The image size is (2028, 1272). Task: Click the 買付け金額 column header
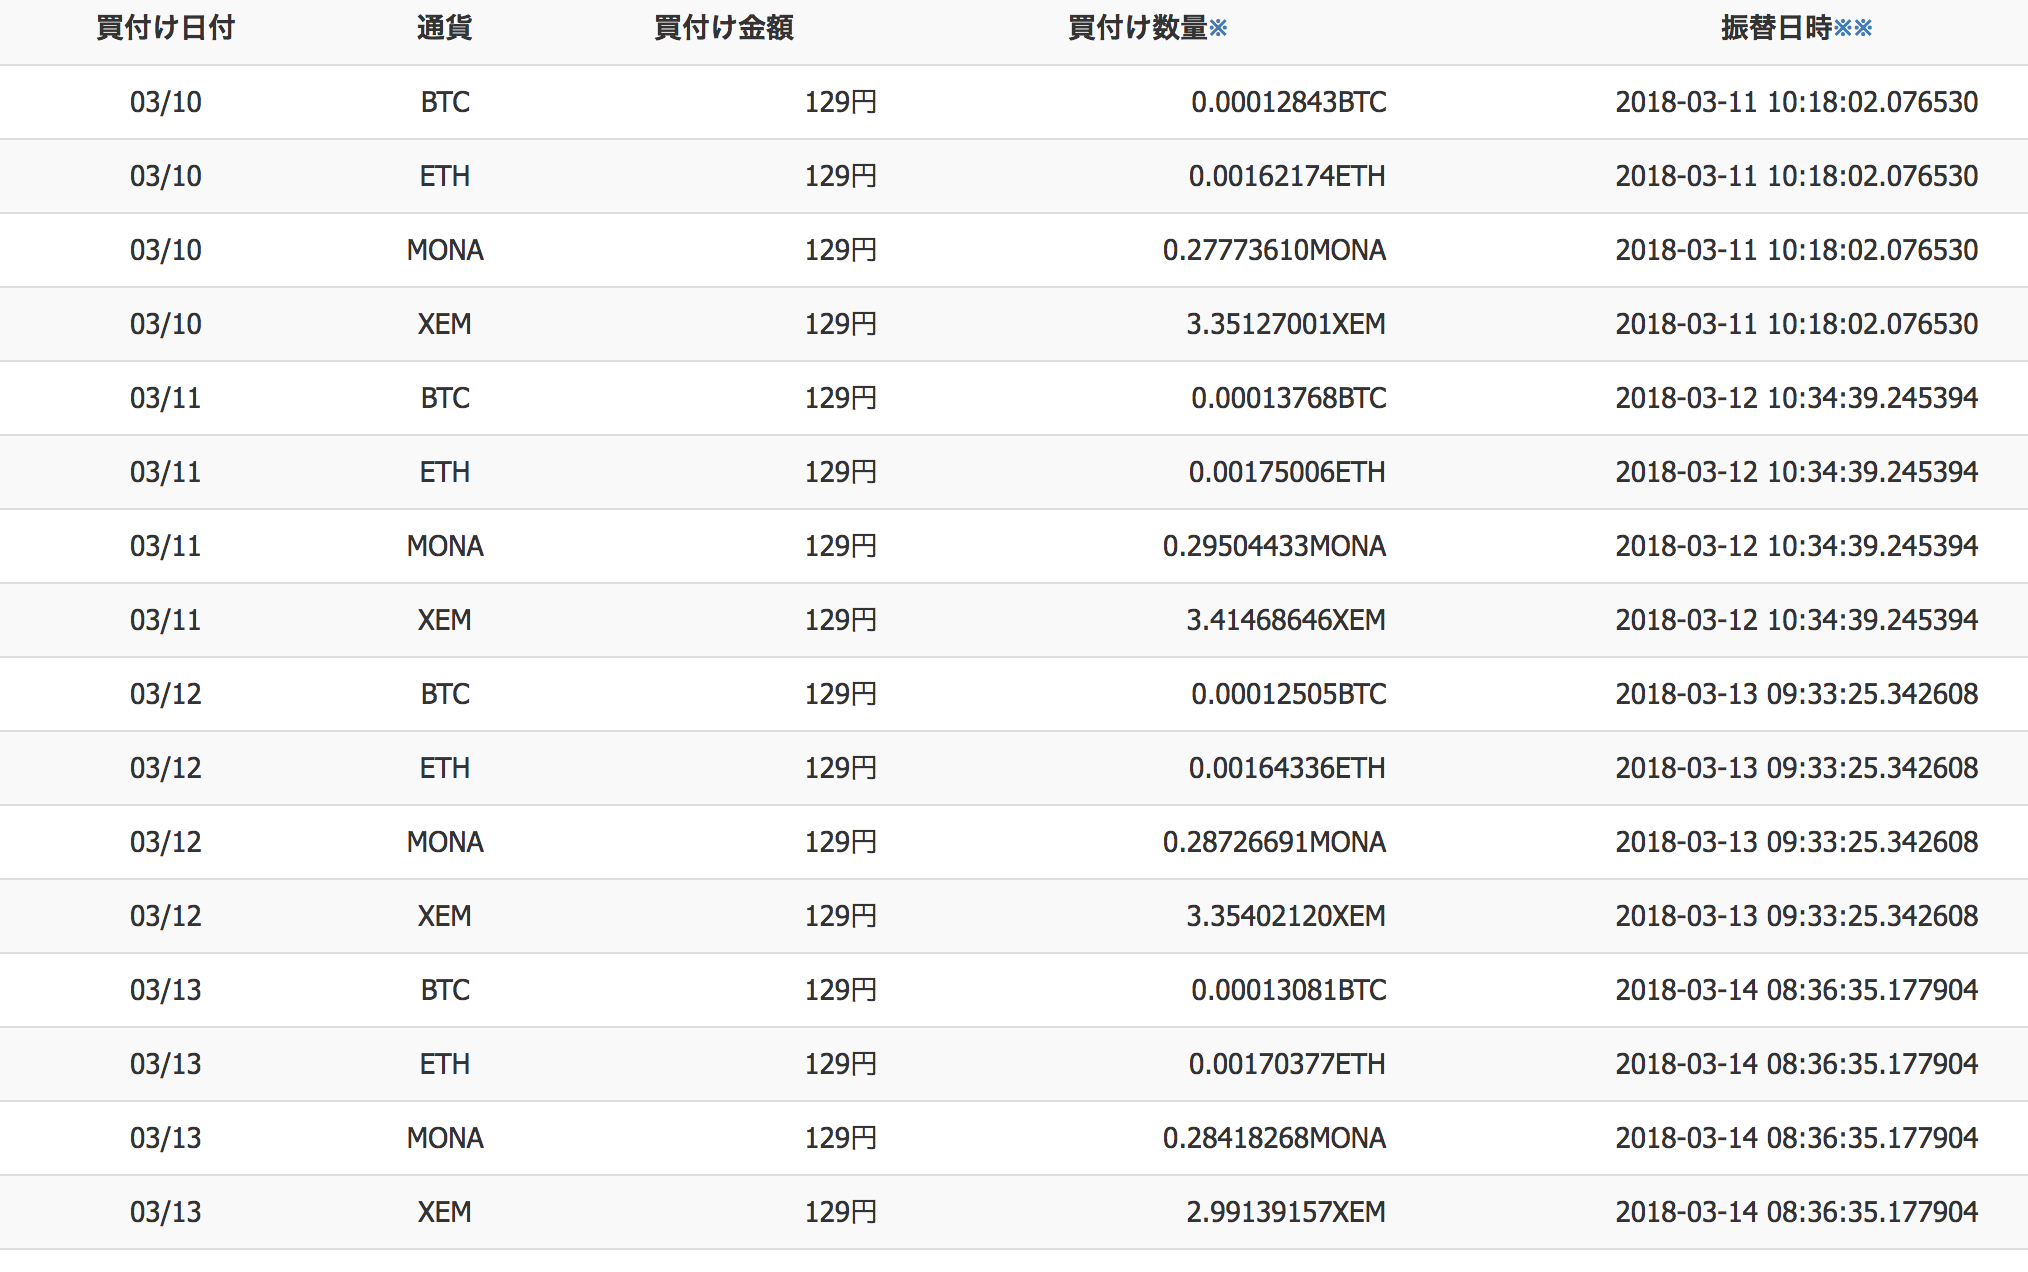point(723,28)
